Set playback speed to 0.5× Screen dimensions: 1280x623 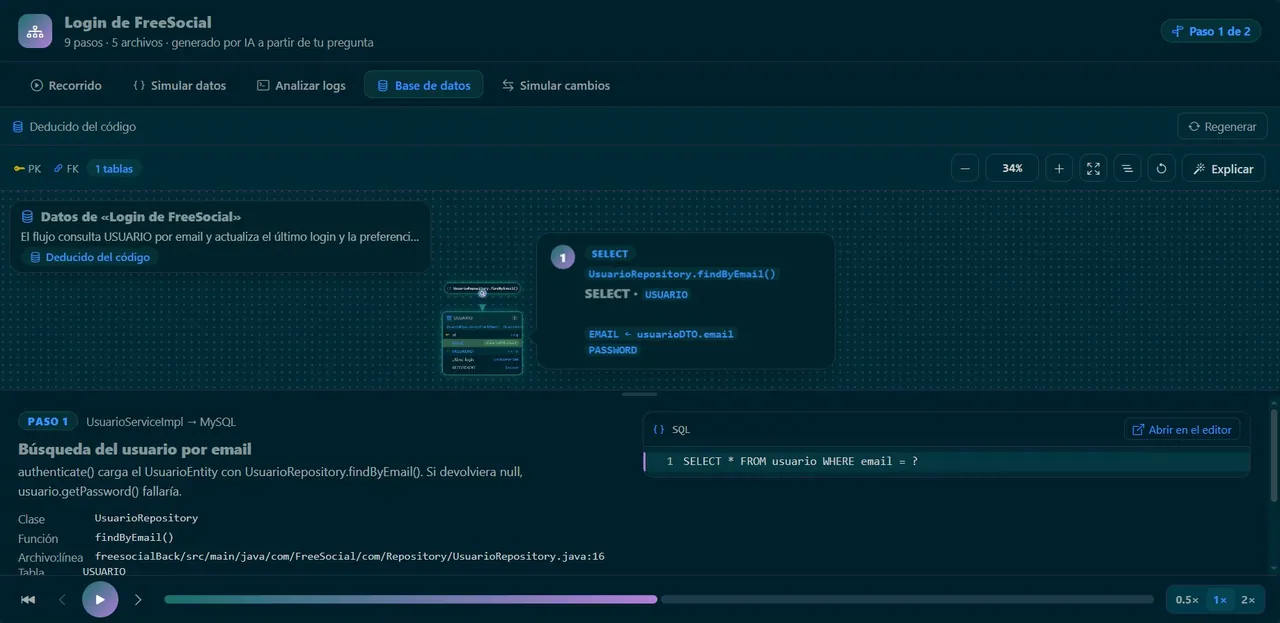pyautogui.click(x=1187, y=599)
